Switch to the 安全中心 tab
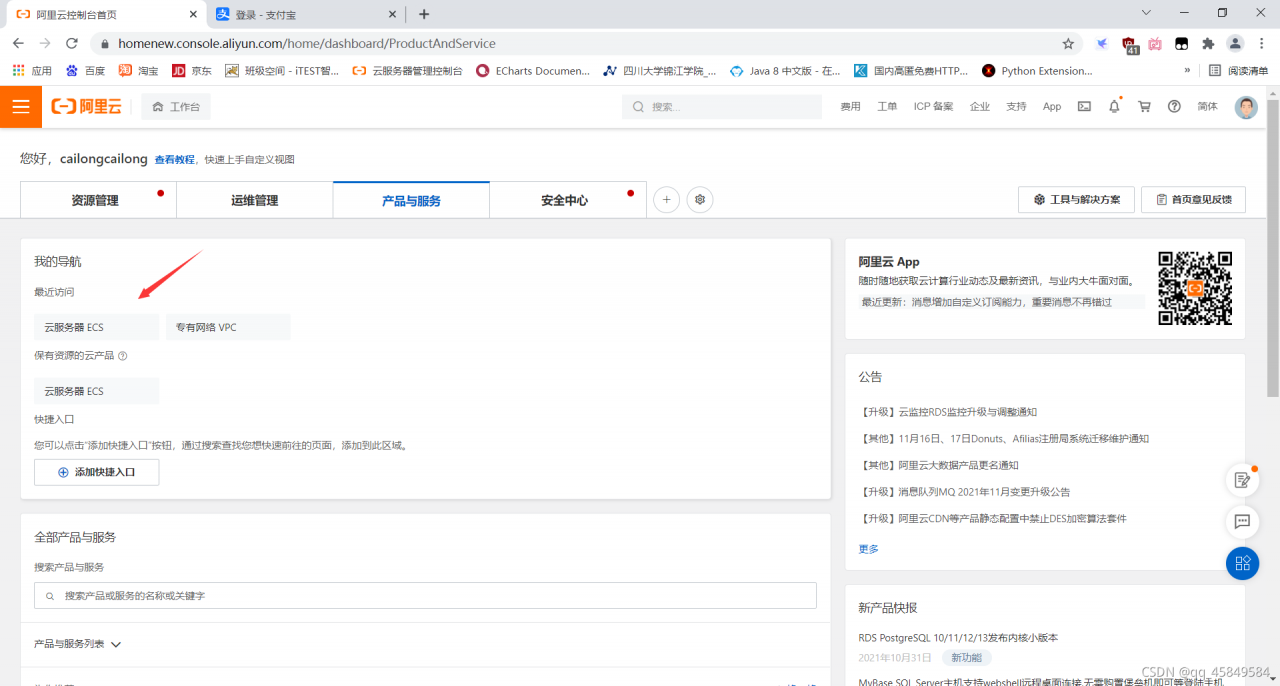This screenshot has height=686, width=1280. [x=568, y=200]
